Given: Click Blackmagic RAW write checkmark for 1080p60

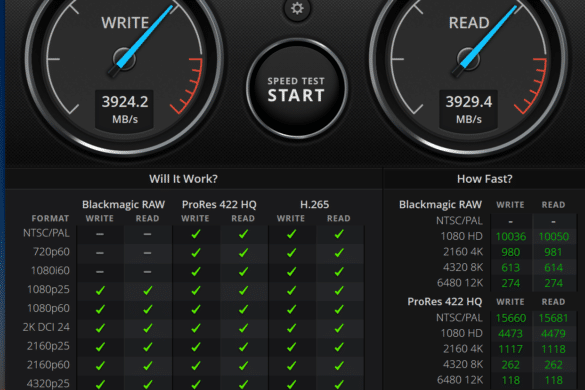Looking at the screenshot, I should pyautogui.click(x=100, y=309).
